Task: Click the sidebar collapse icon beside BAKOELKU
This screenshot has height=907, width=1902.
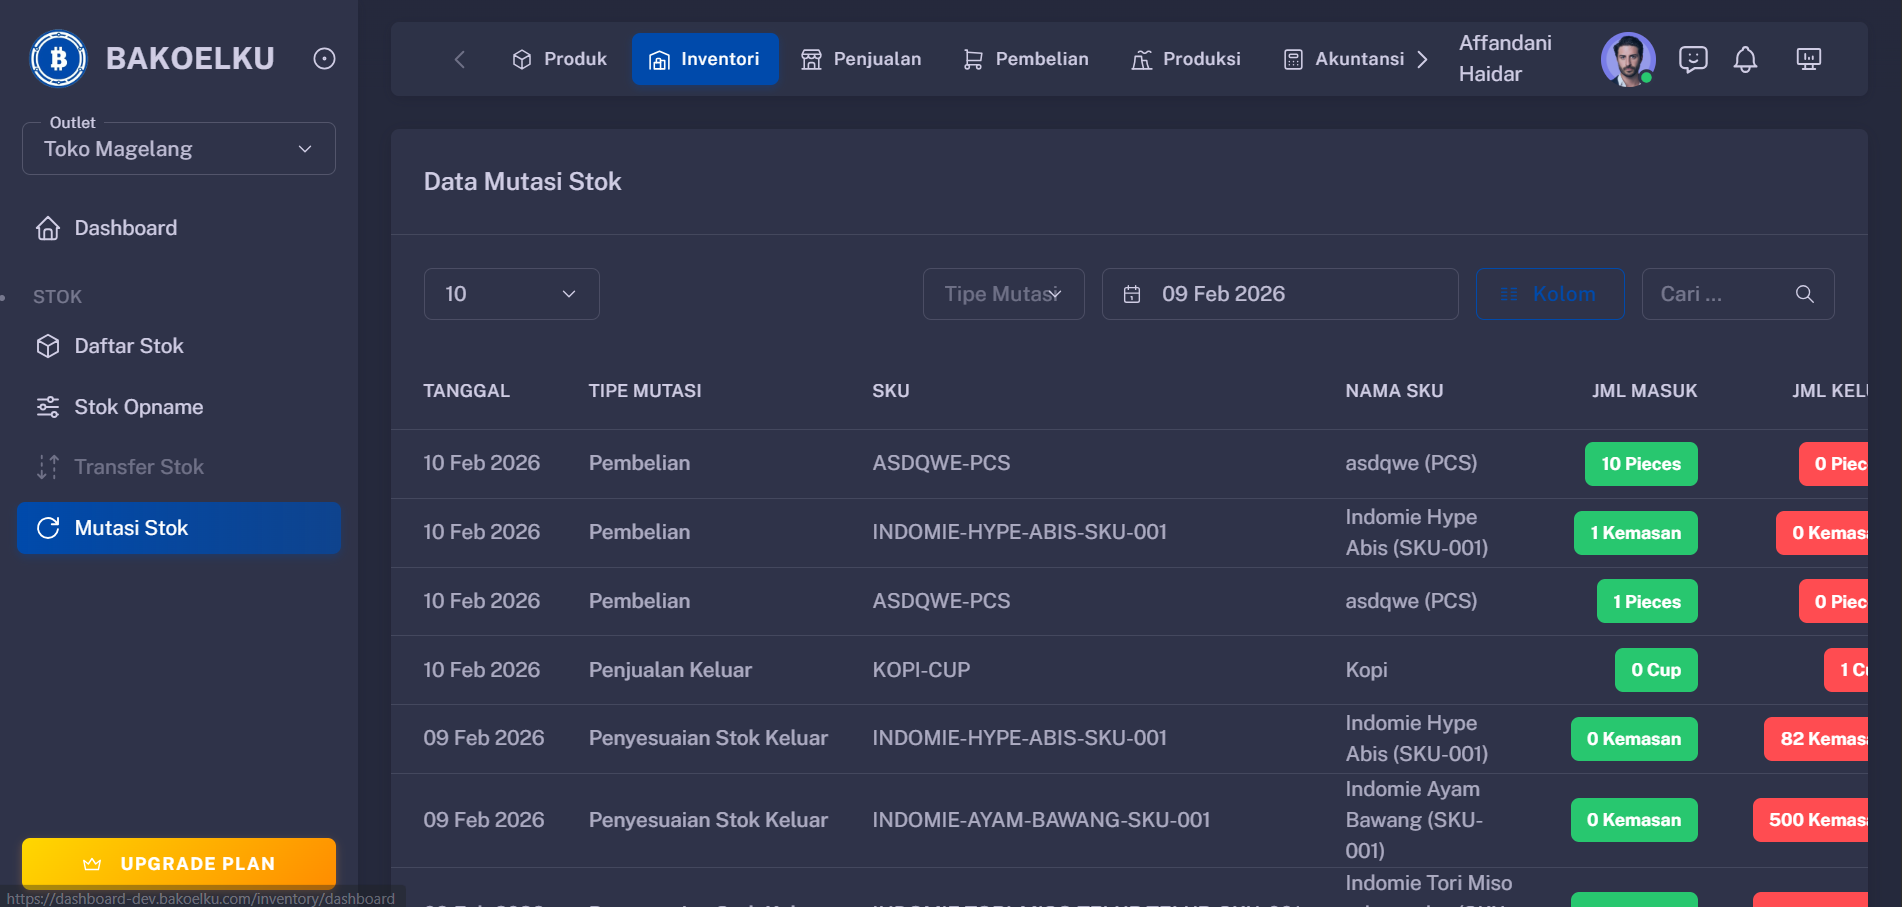Action: click(323, 58)
